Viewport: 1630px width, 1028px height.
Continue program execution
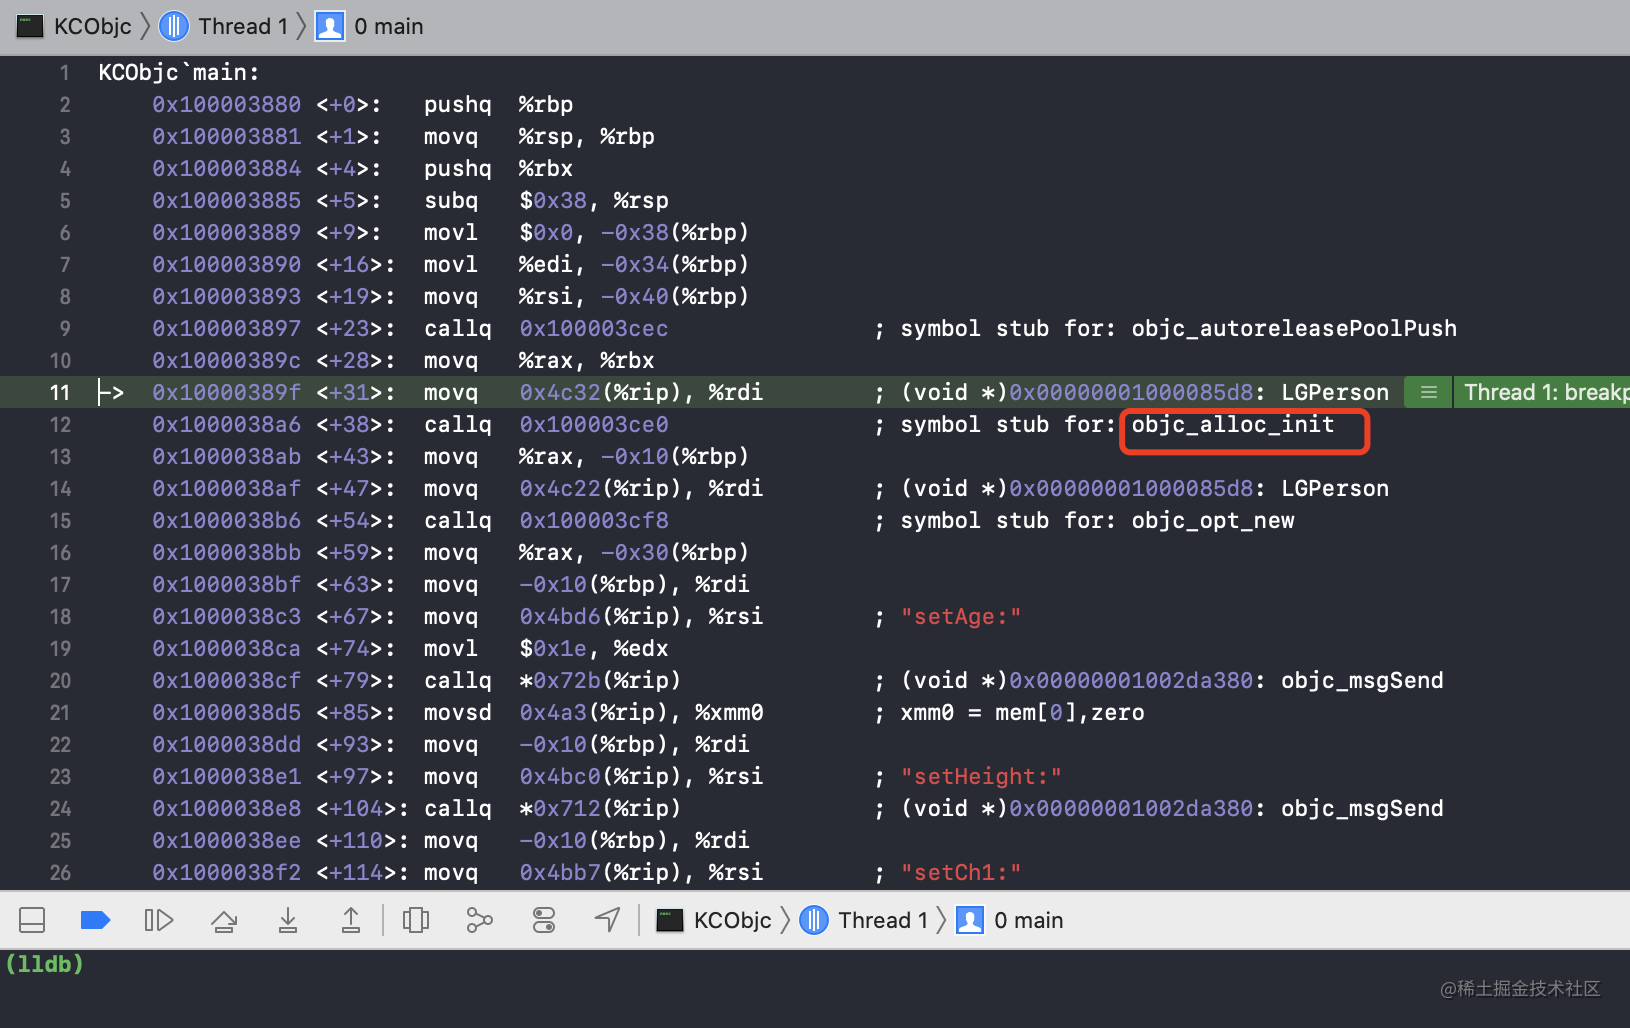coord(159,920)
